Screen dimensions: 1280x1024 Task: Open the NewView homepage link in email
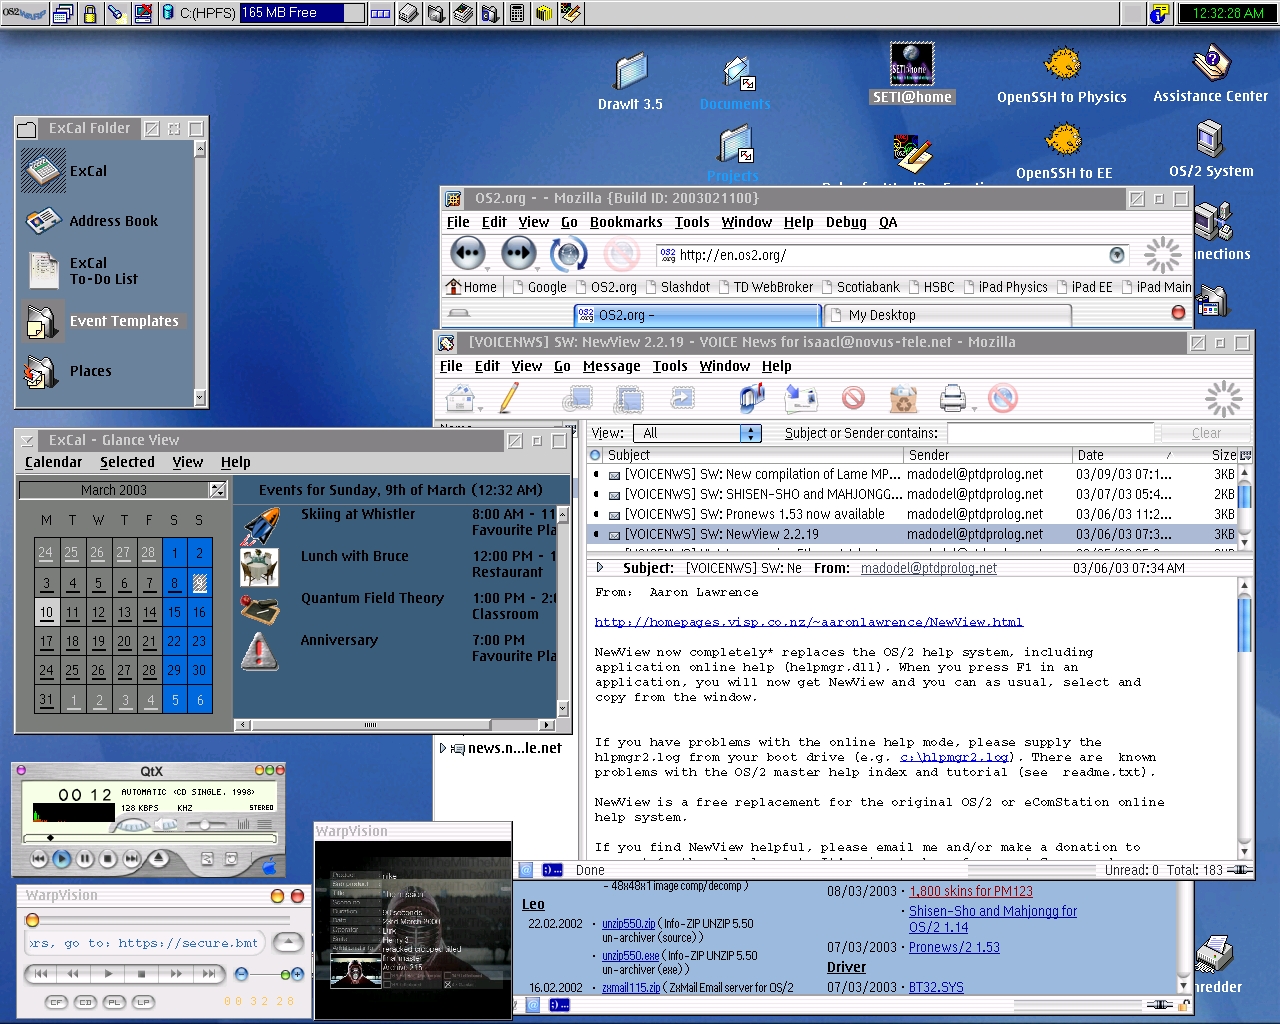[x=808, y=622]
